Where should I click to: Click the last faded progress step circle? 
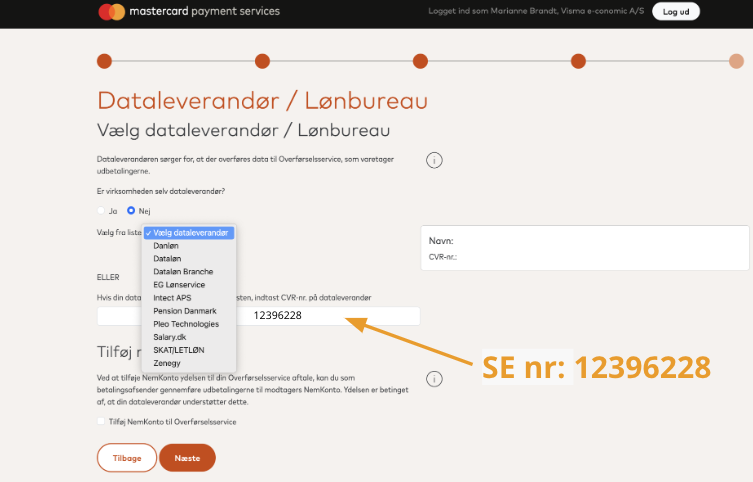coord(736,61)
